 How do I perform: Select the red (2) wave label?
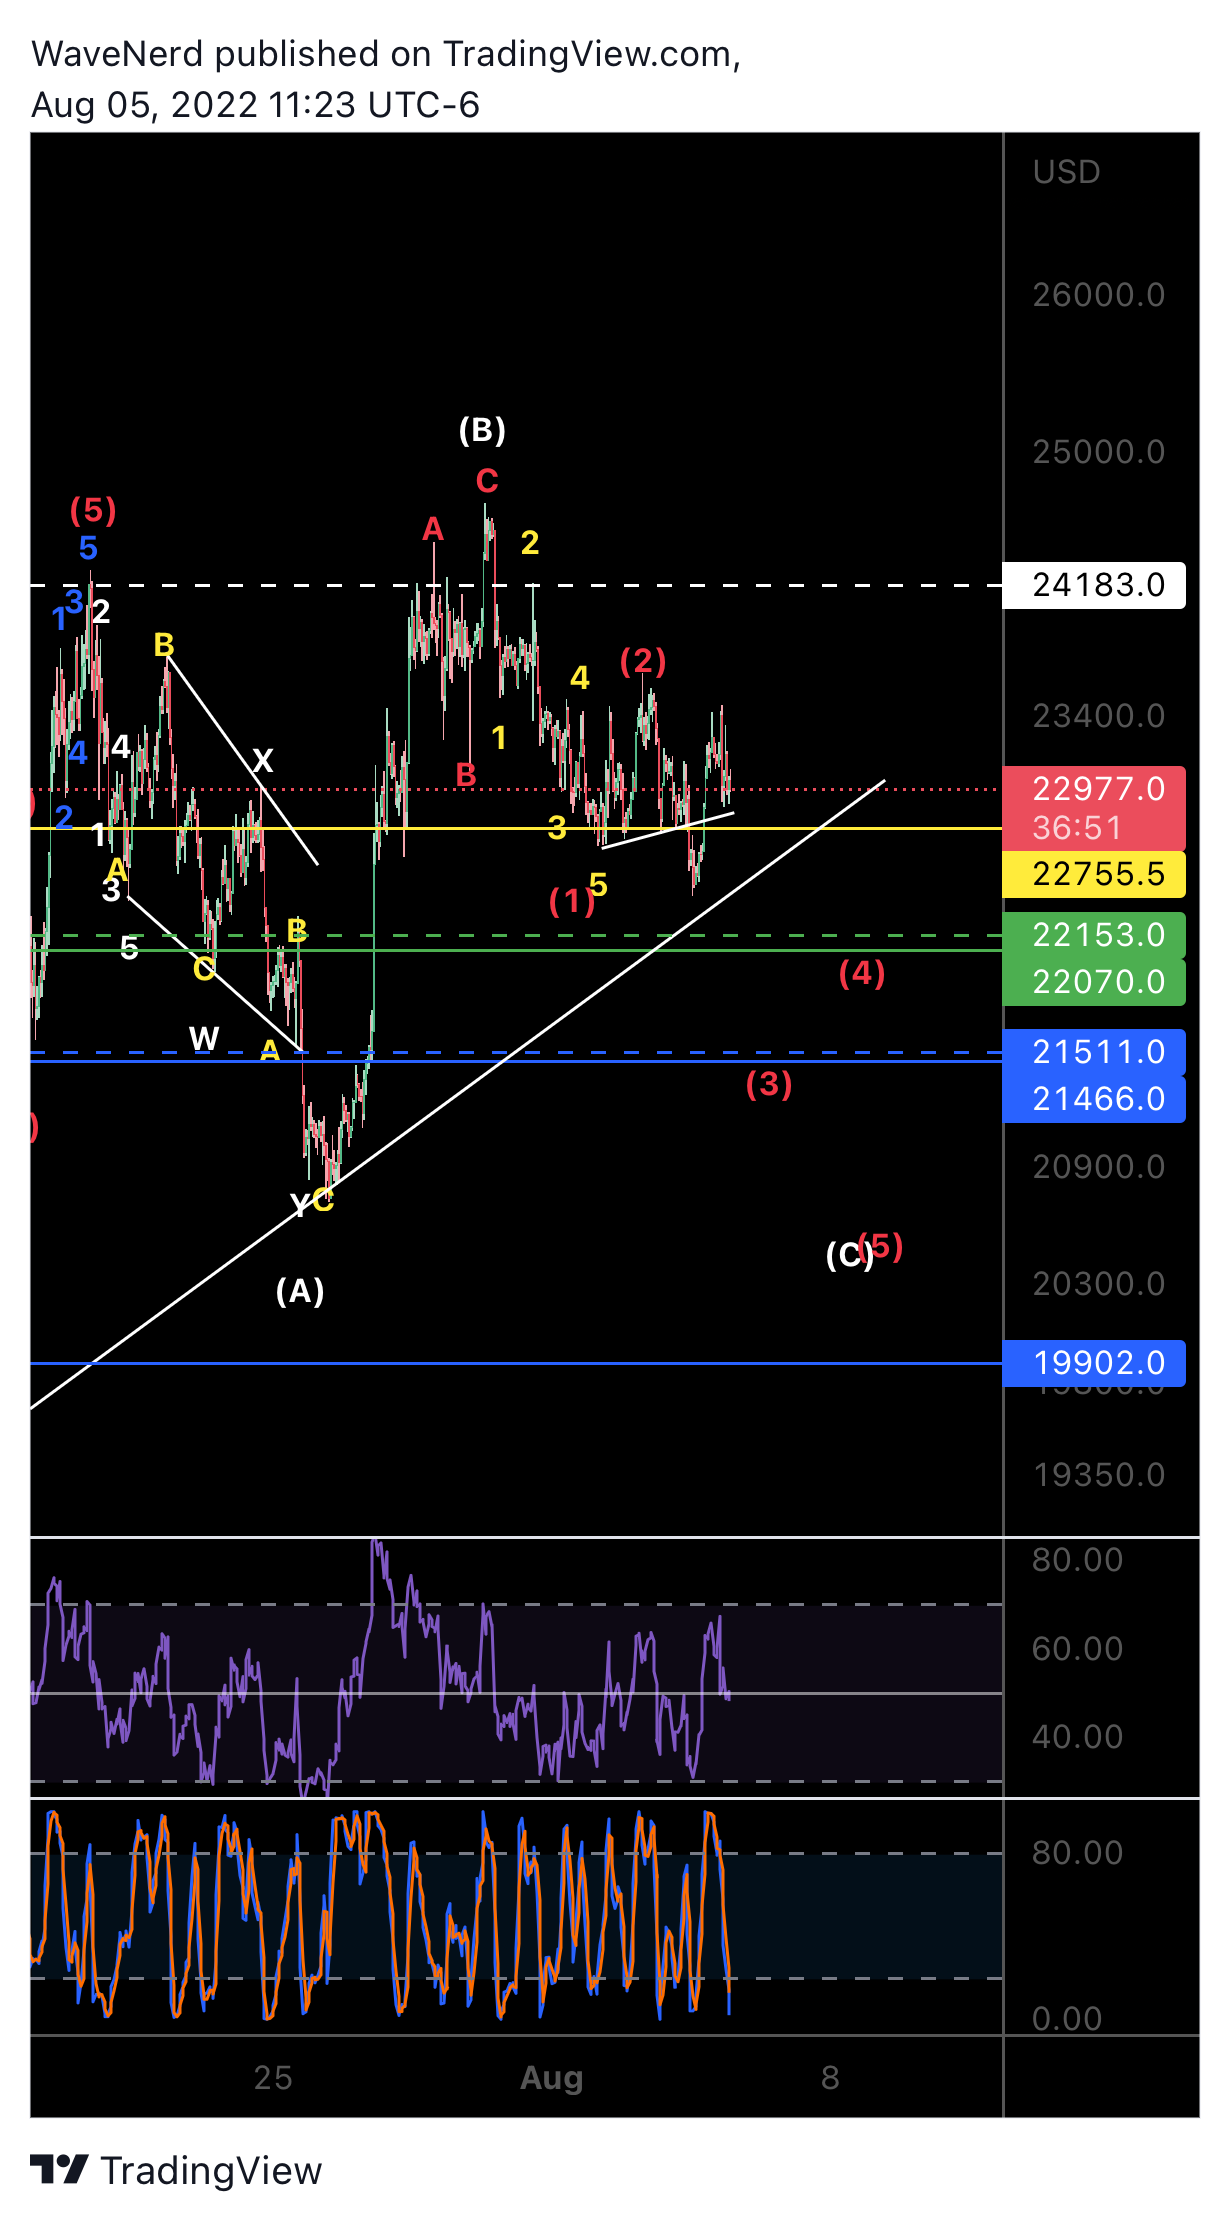coord(643,660)
